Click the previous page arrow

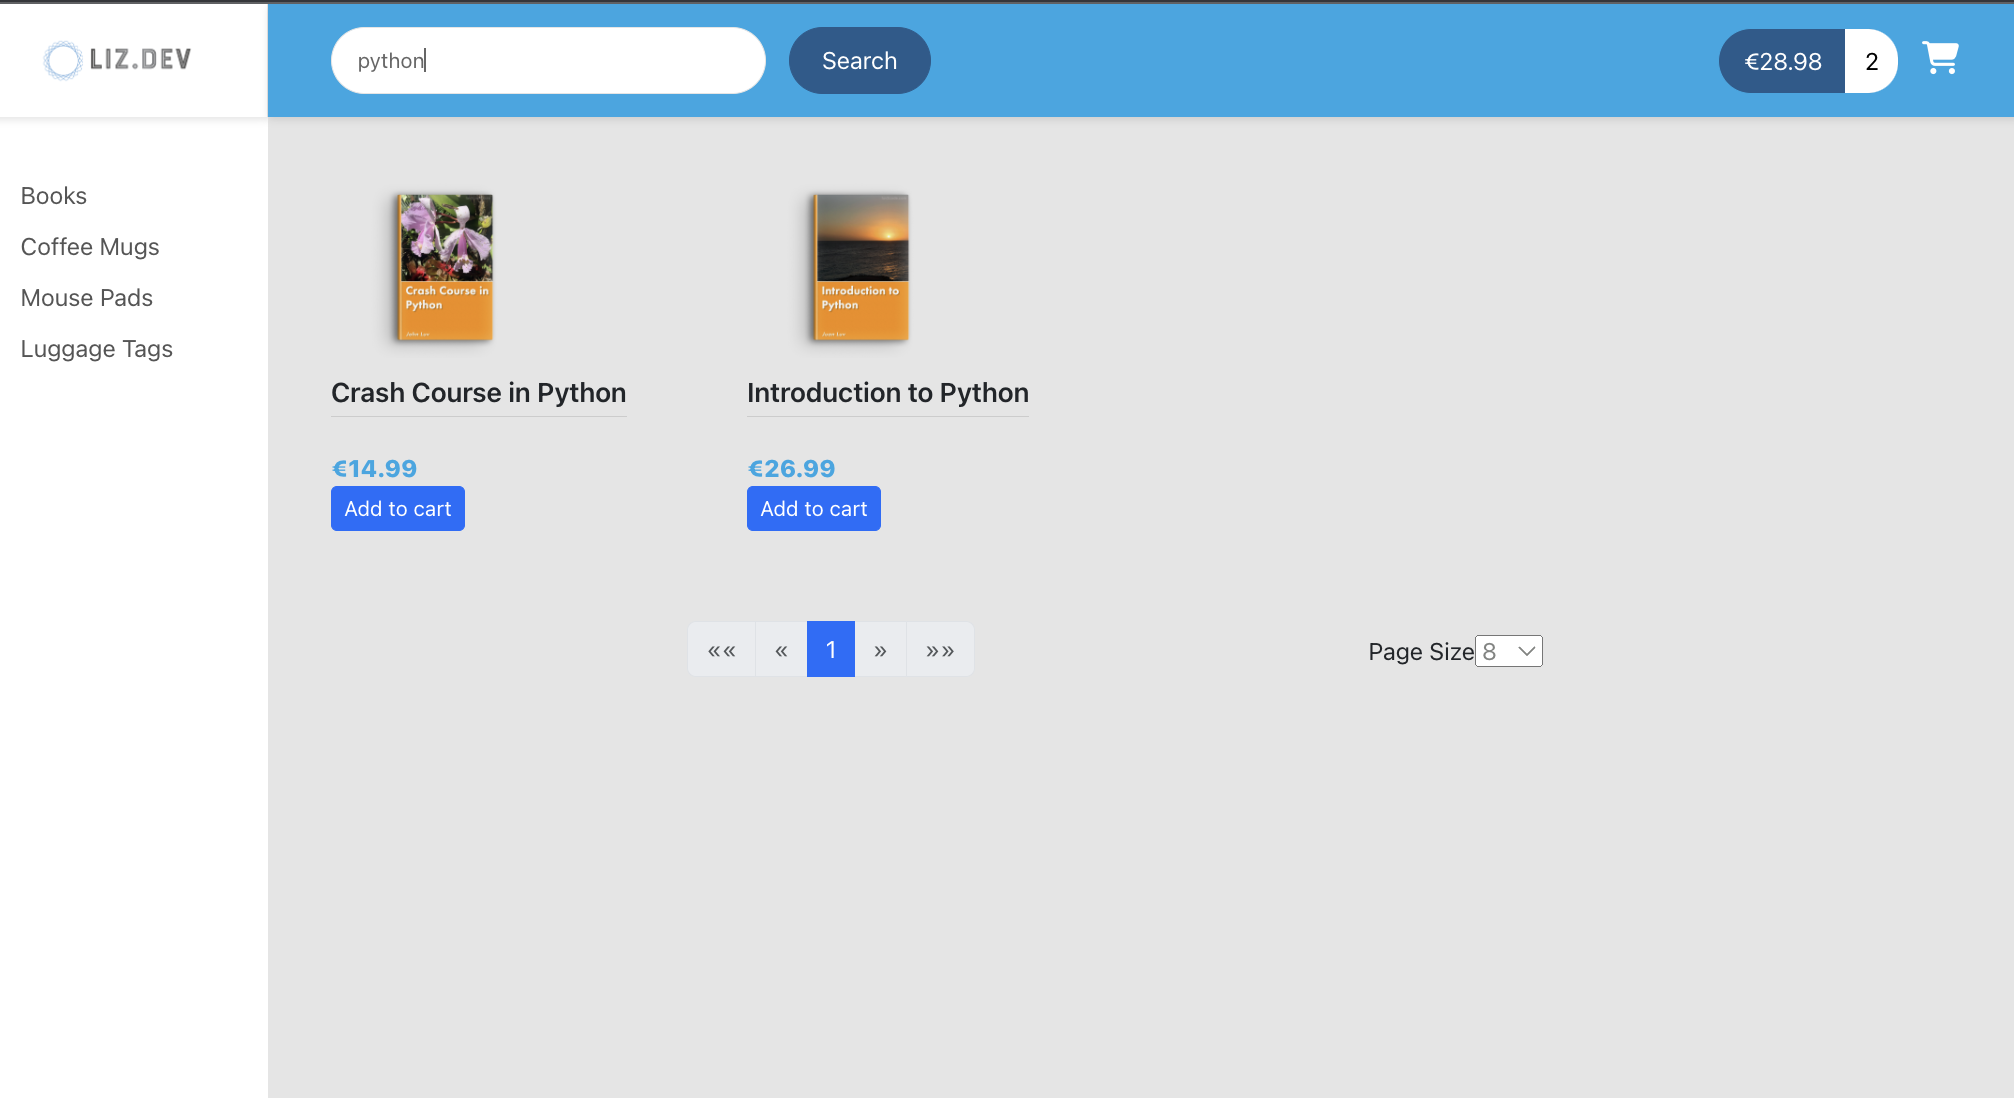click(x=780, y=649)
